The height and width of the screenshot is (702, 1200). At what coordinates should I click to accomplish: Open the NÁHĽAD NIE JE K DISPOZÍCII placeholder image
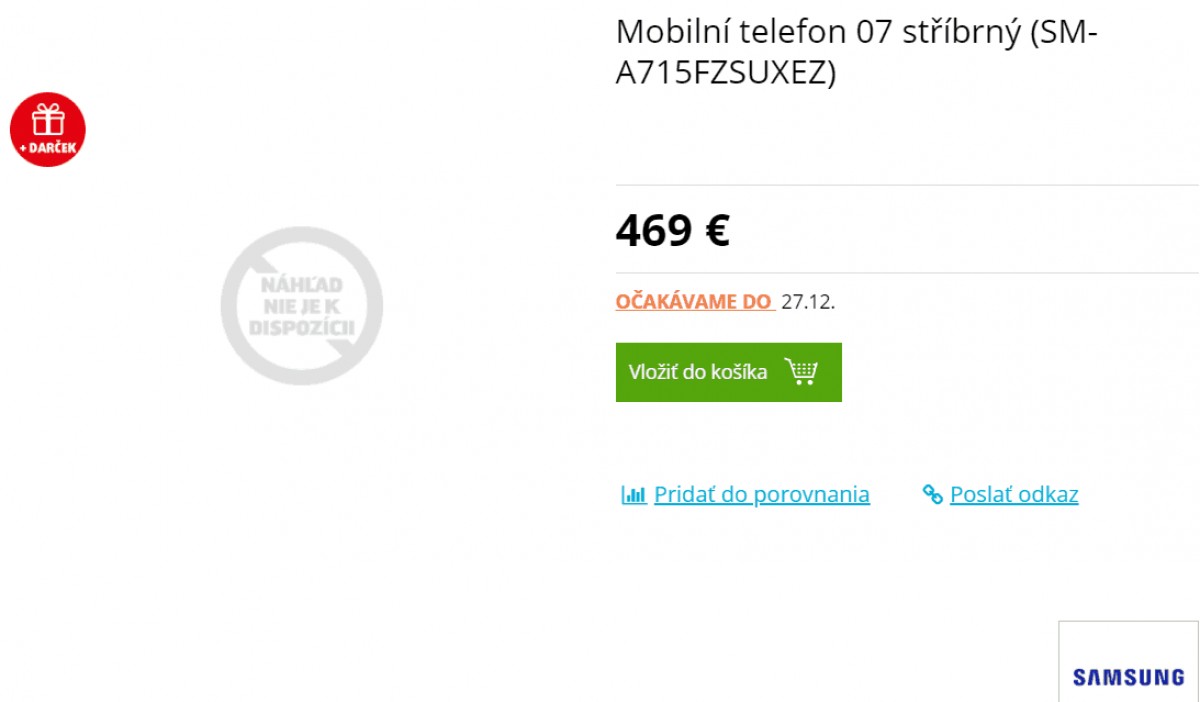(301, 307)
